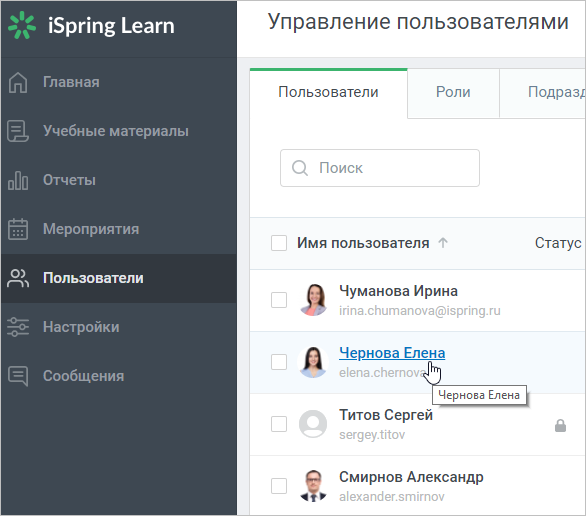Viewport: 586px width, 516px height.
Task: Open user Чуманова Ирина
Action: (398, 291)
